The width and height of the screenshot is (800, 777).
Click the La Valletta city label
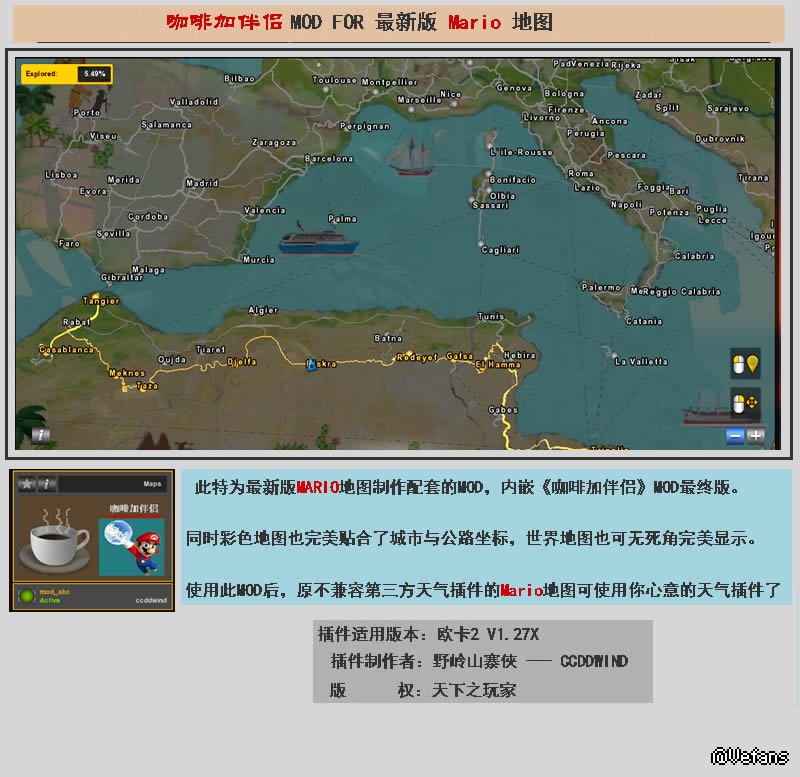(641, 361)
